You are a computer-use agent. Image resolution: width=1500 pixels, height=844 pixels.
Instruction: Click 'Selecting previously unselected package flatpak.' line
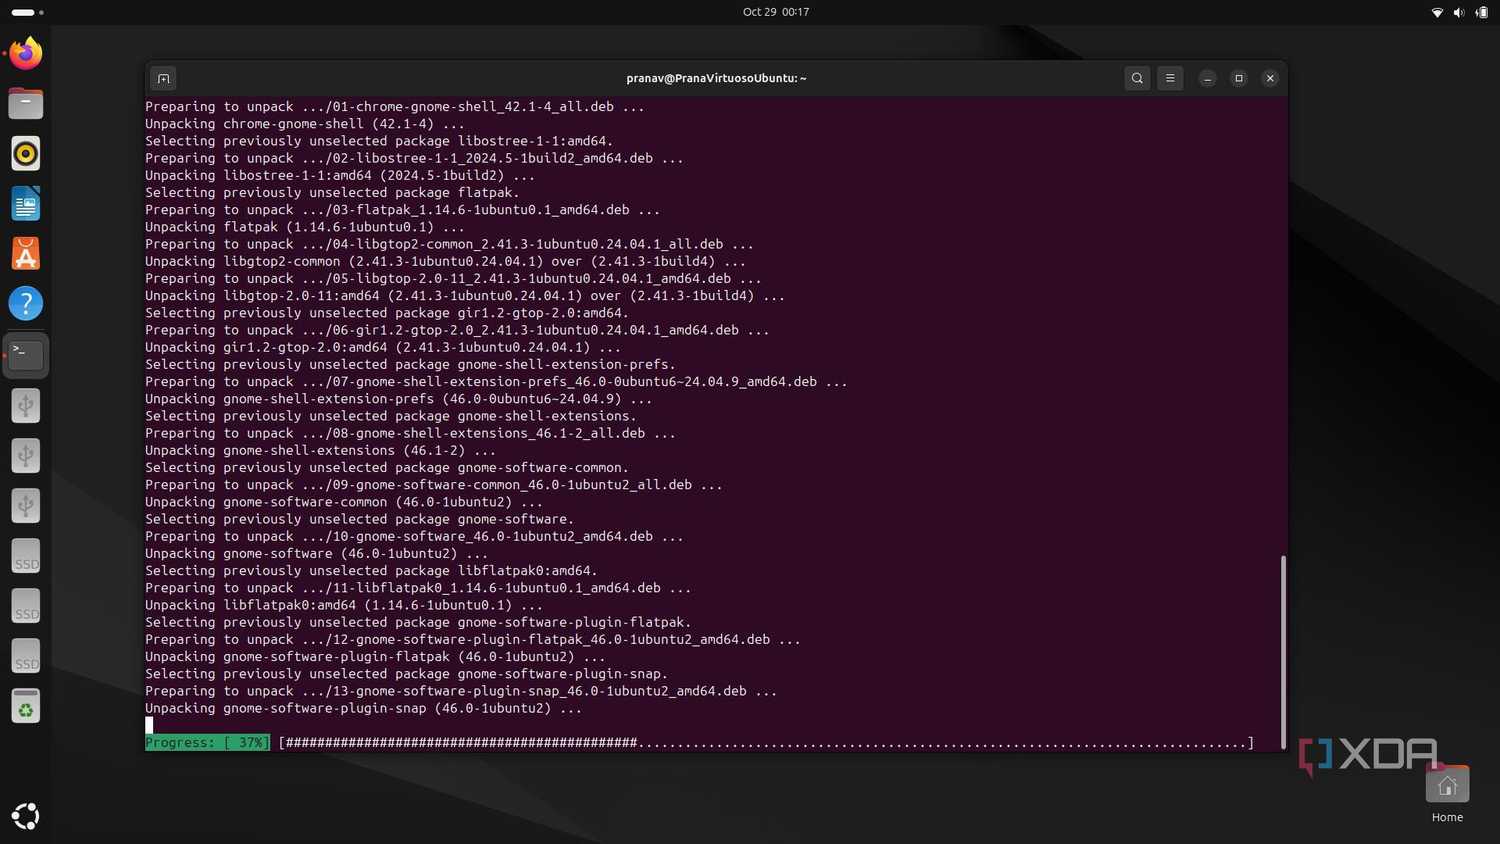pyautogui.click(x=332, y=192)
